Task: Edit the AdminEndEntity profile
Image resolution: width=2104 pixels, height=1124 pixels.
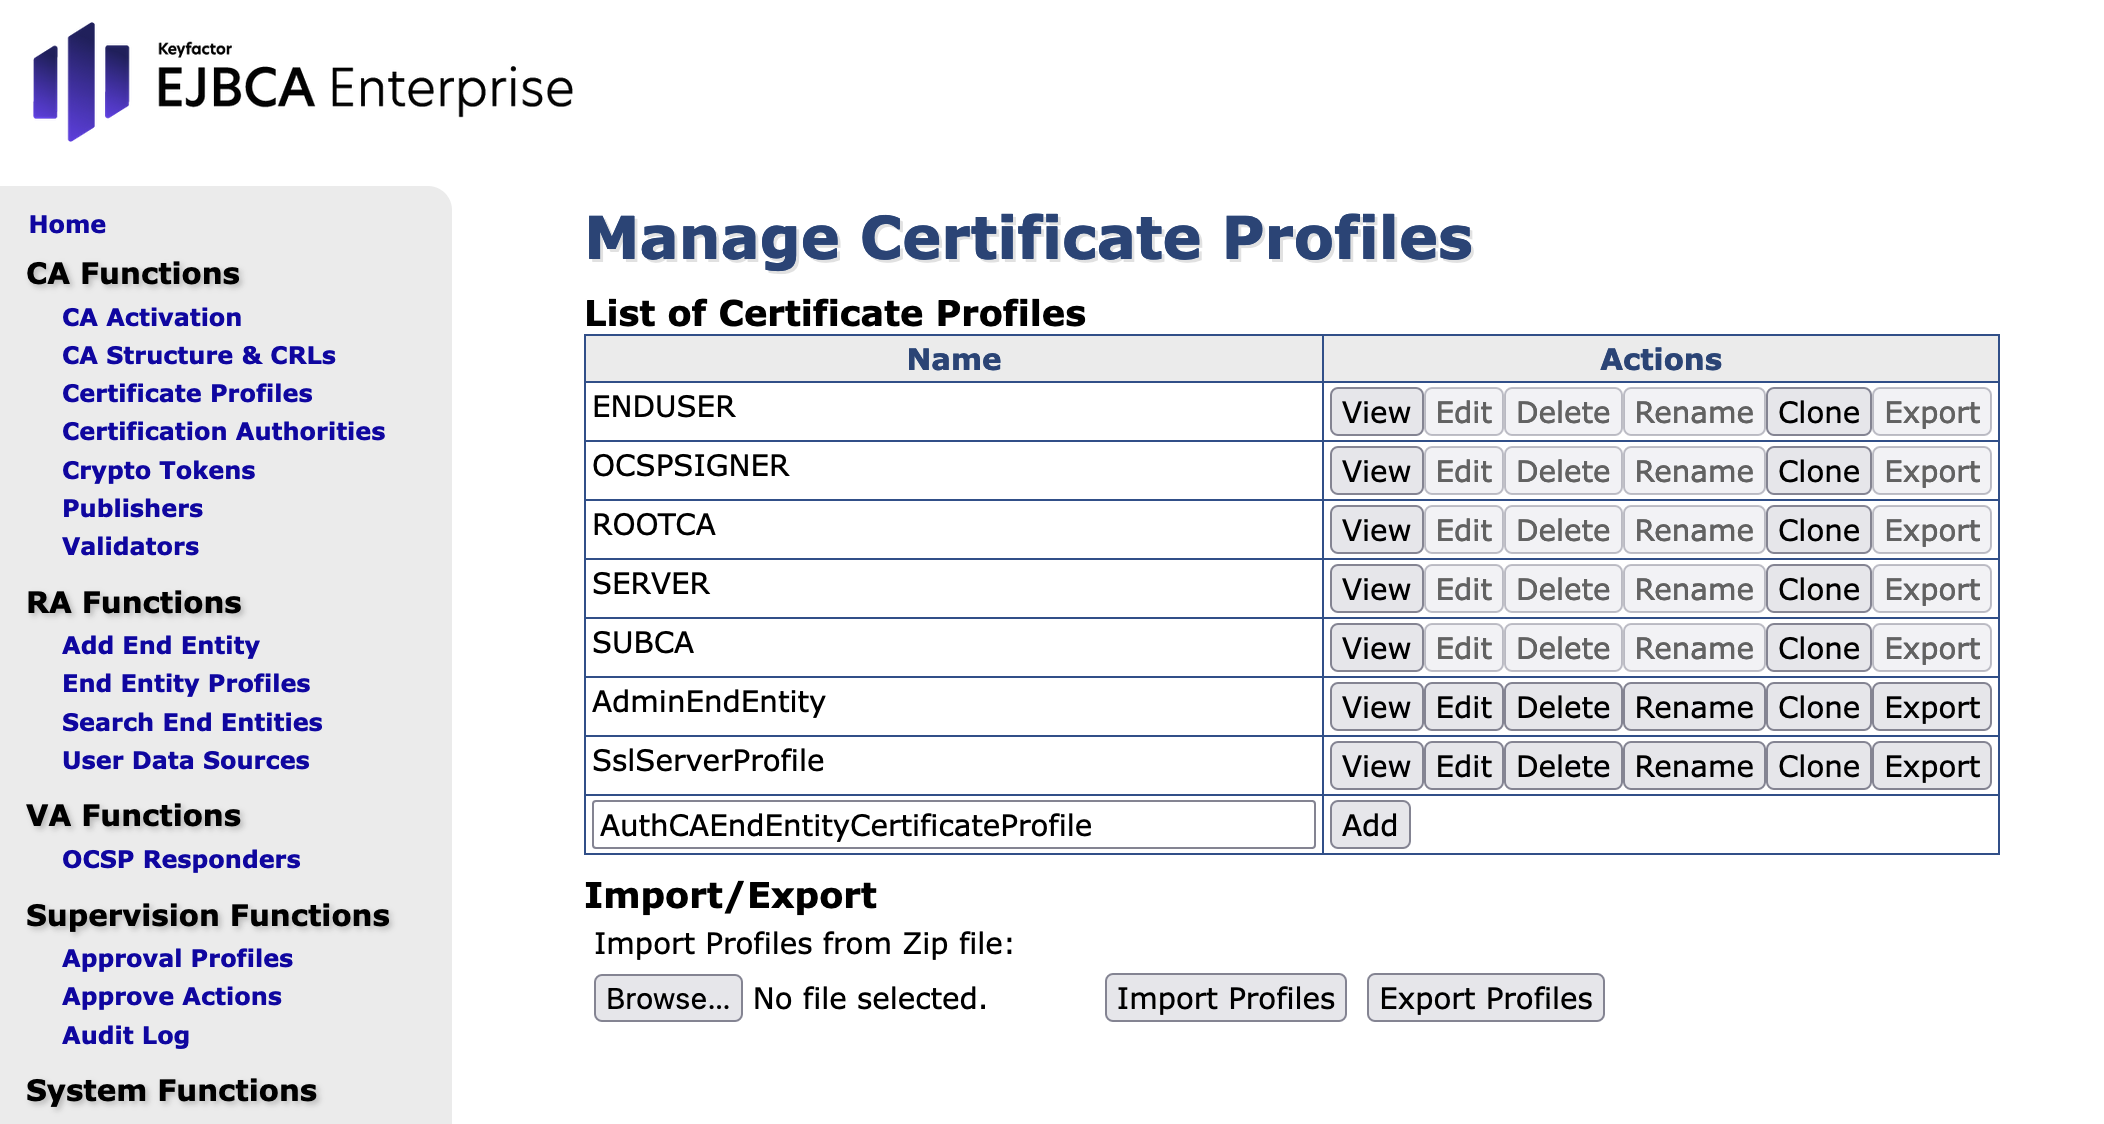Action: pyautogui.click(x=1463, y=707)
